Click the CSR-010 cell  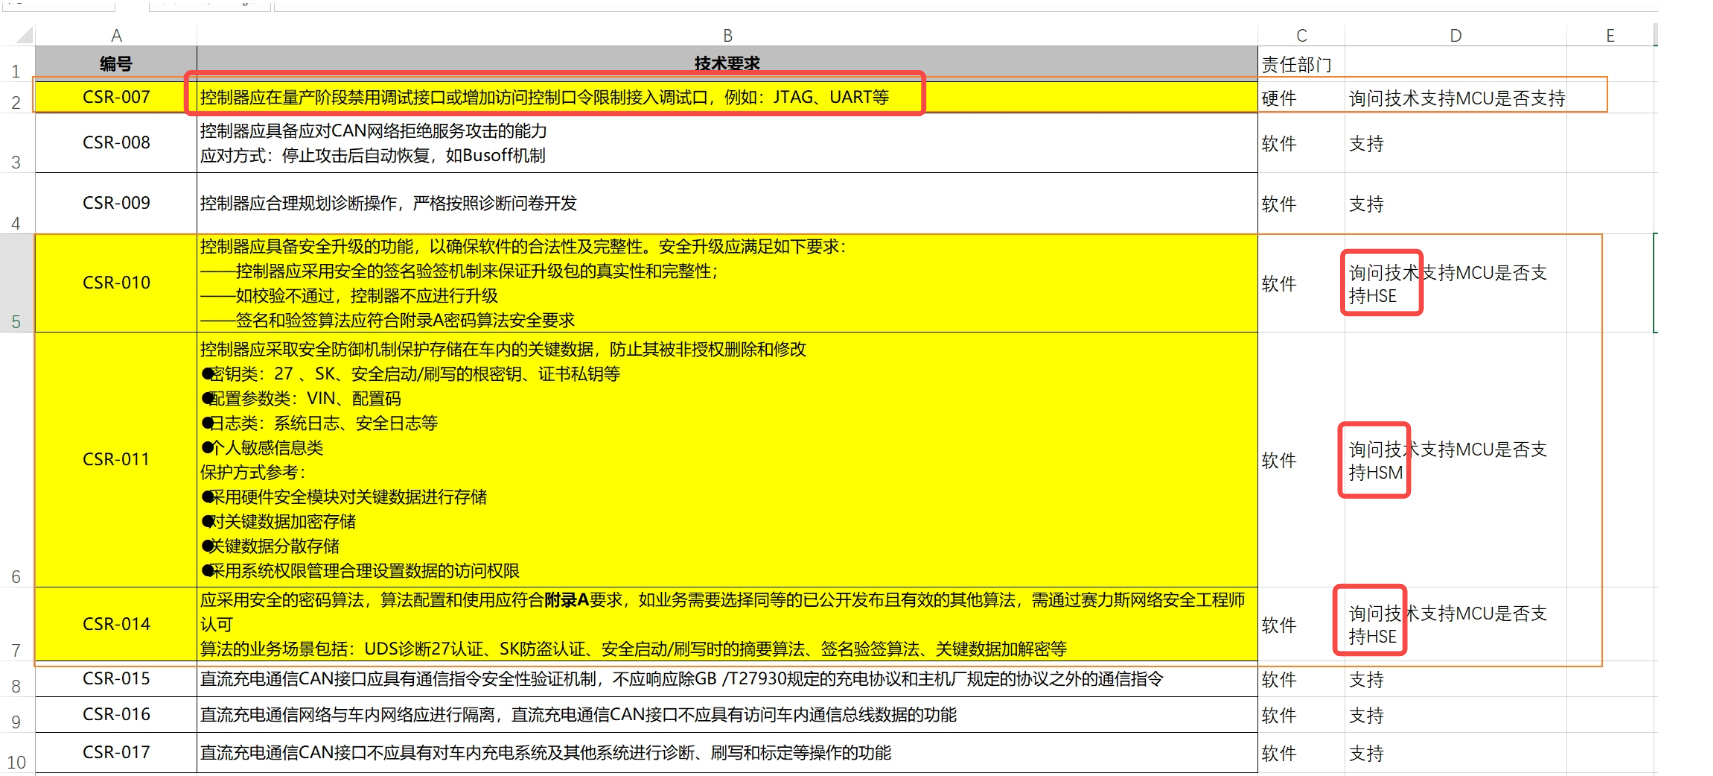point(116,283)
